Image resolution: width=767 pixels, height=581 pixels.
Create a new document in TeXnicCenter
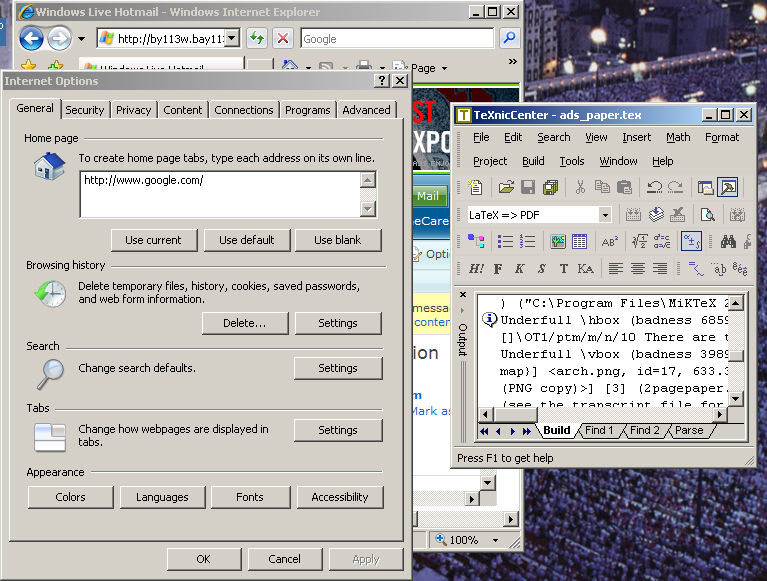point(475,187)
